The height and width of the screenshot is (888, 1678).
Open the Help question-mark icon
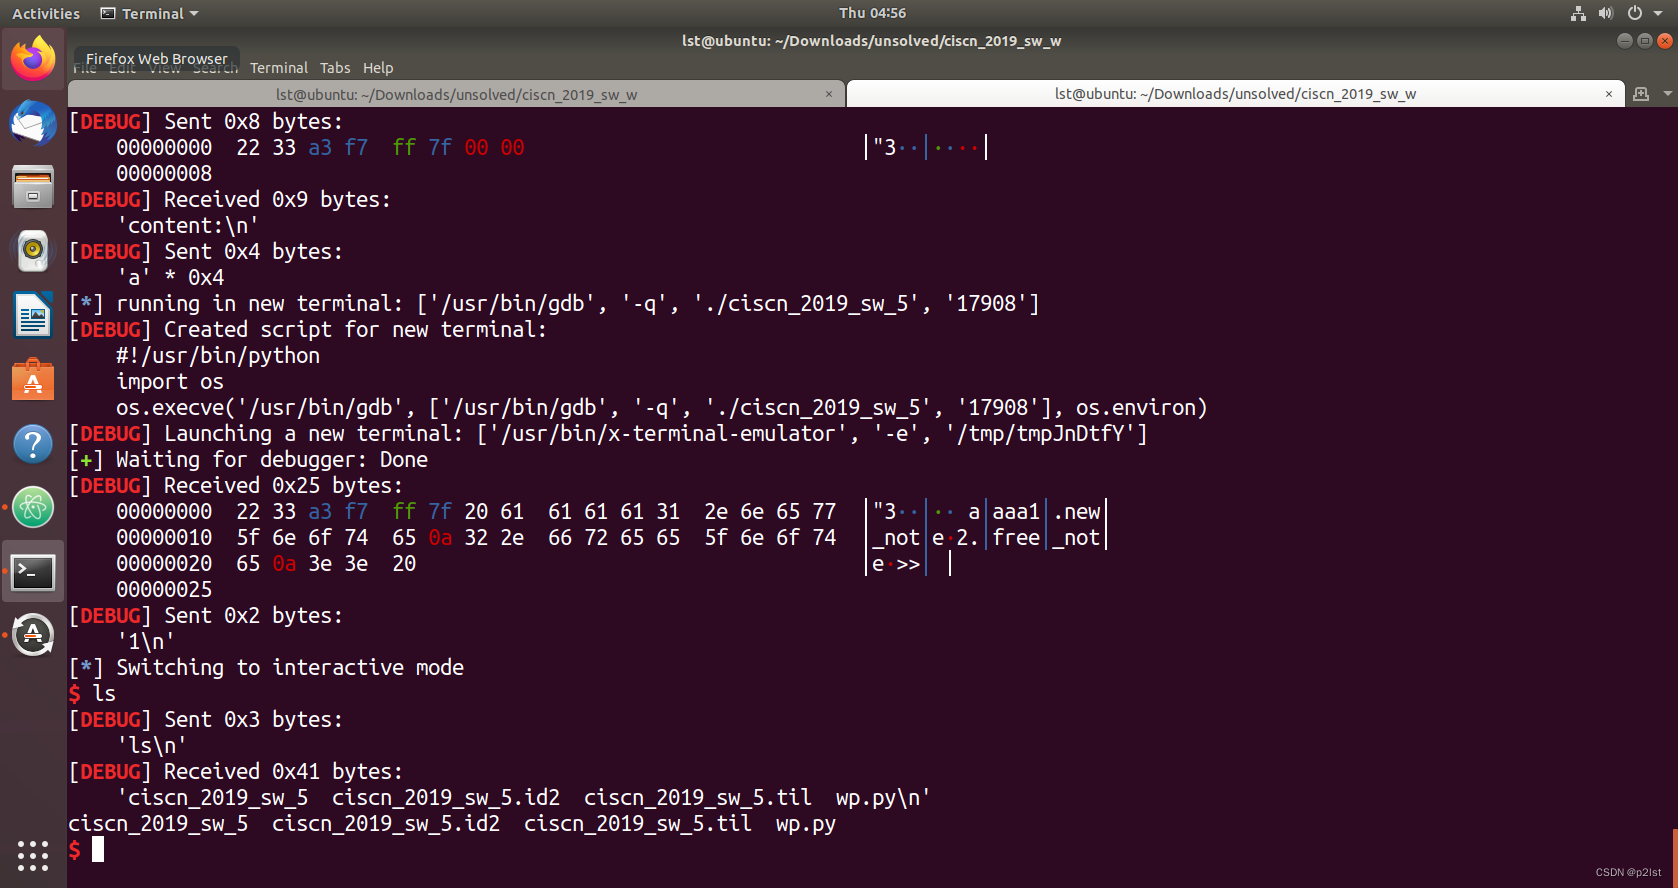click(33, 444)
